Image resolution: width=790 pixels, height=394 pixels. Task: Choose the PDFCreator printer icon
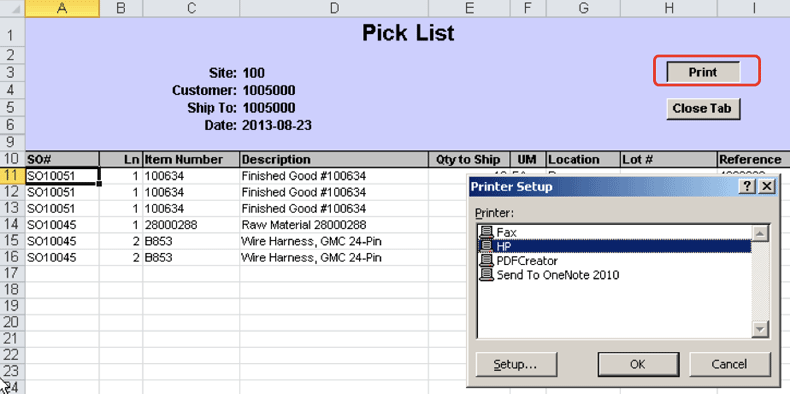486,260
